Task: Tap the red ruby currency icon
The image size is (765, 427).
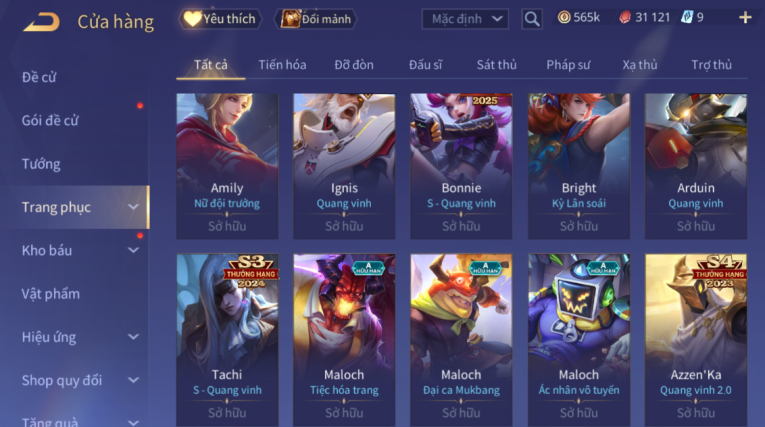Action: click(x=625, y=18)
